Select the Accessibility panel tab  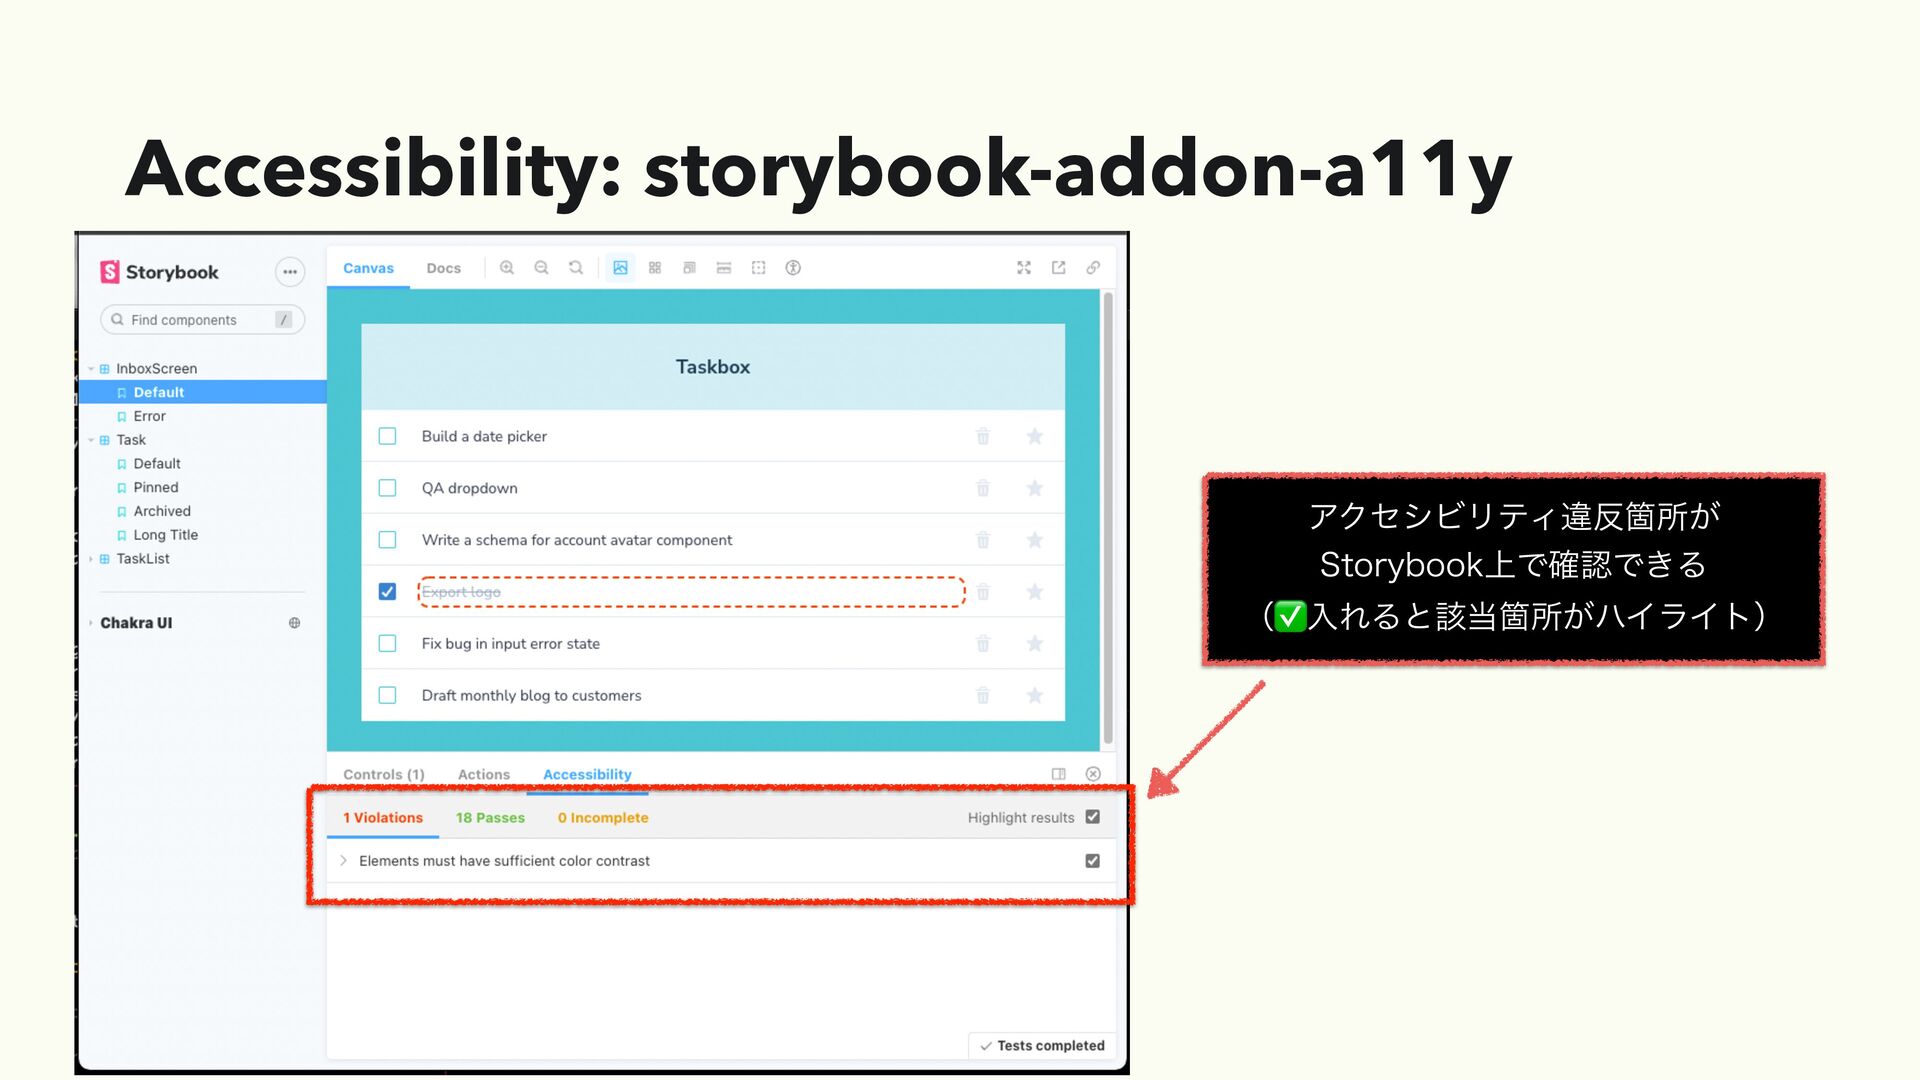[587, 775]
